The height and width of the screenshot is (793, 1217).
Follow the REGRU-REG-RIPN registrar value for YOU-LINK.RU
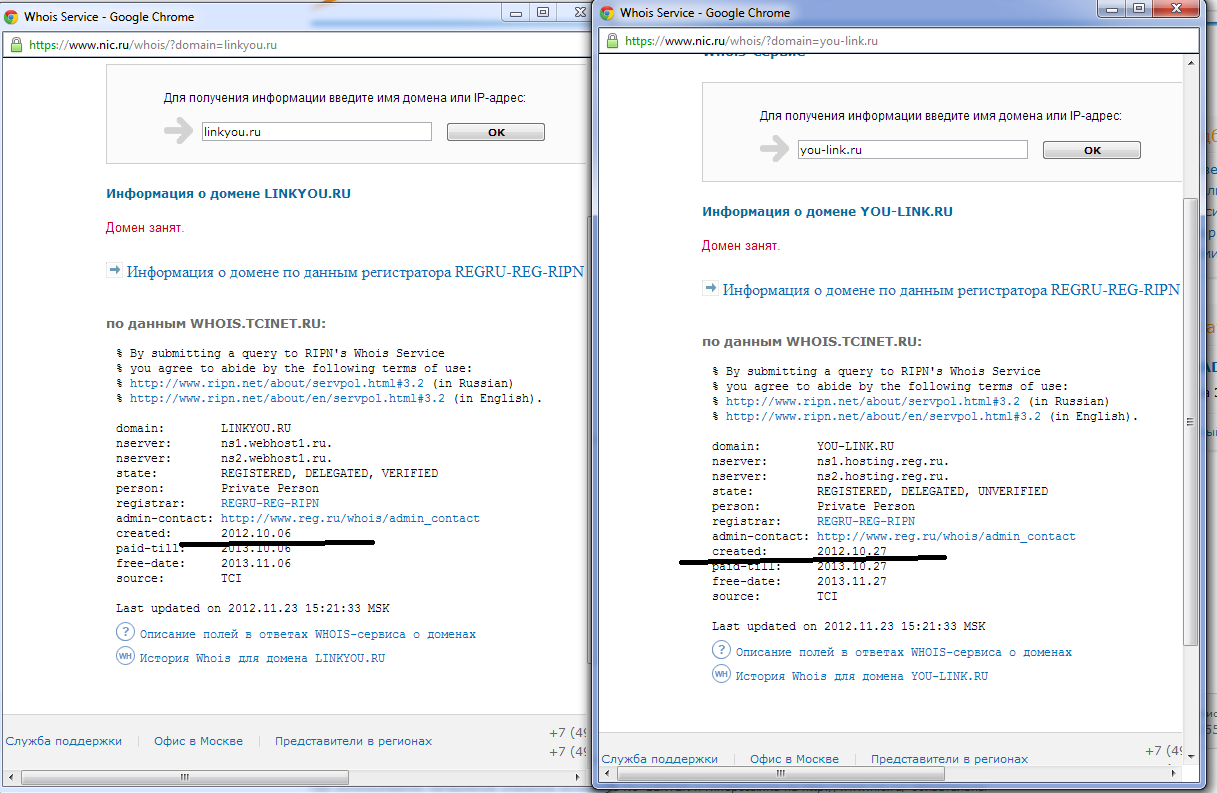point(866,521)
